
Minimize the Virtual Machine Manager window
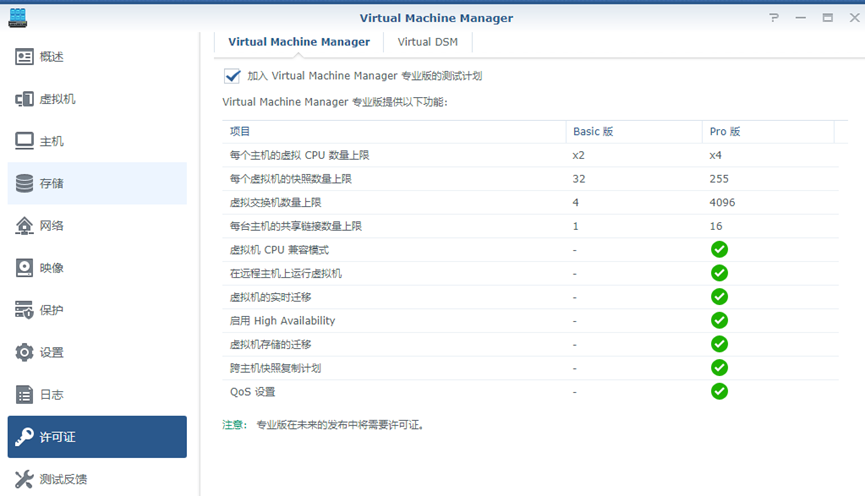coord(800,18)
